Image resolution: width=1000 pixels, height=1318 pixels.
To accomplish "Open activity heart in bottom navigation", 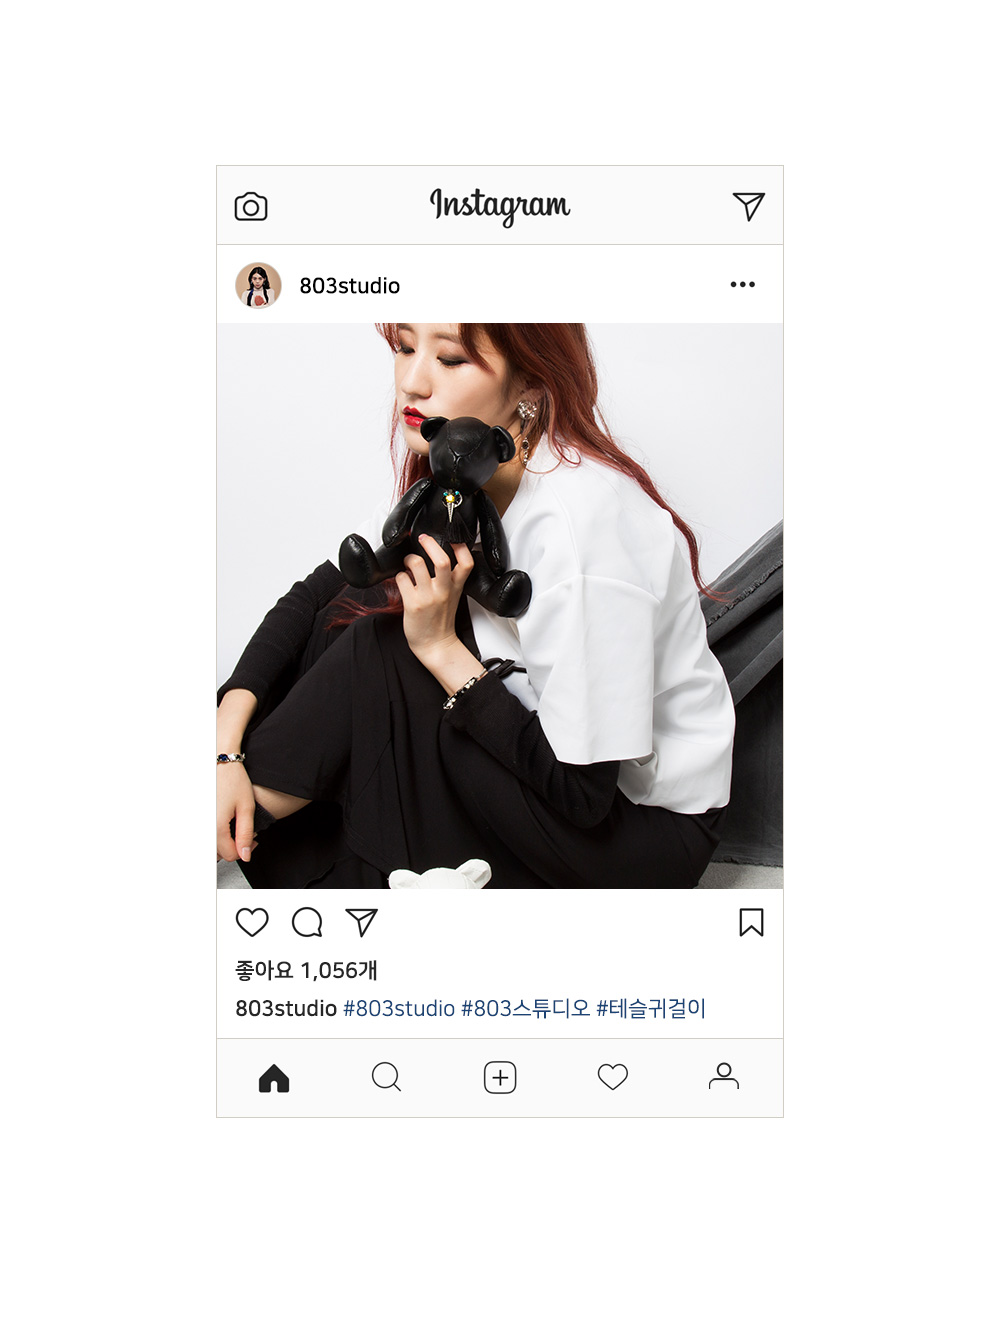I will pos(613,1077).
